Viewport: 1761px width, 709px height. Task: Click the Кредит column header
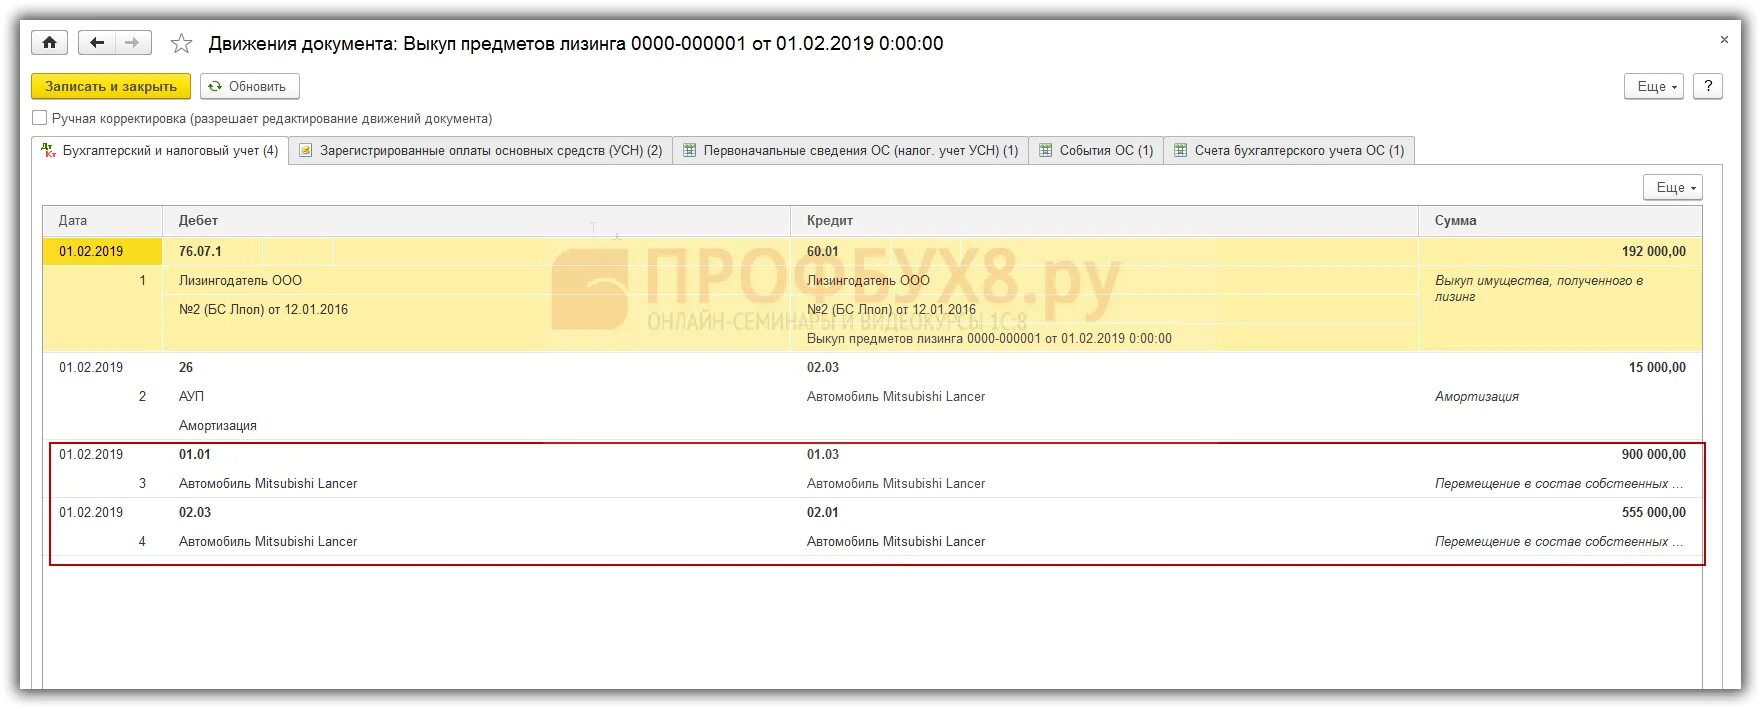tap(1105, 220)
